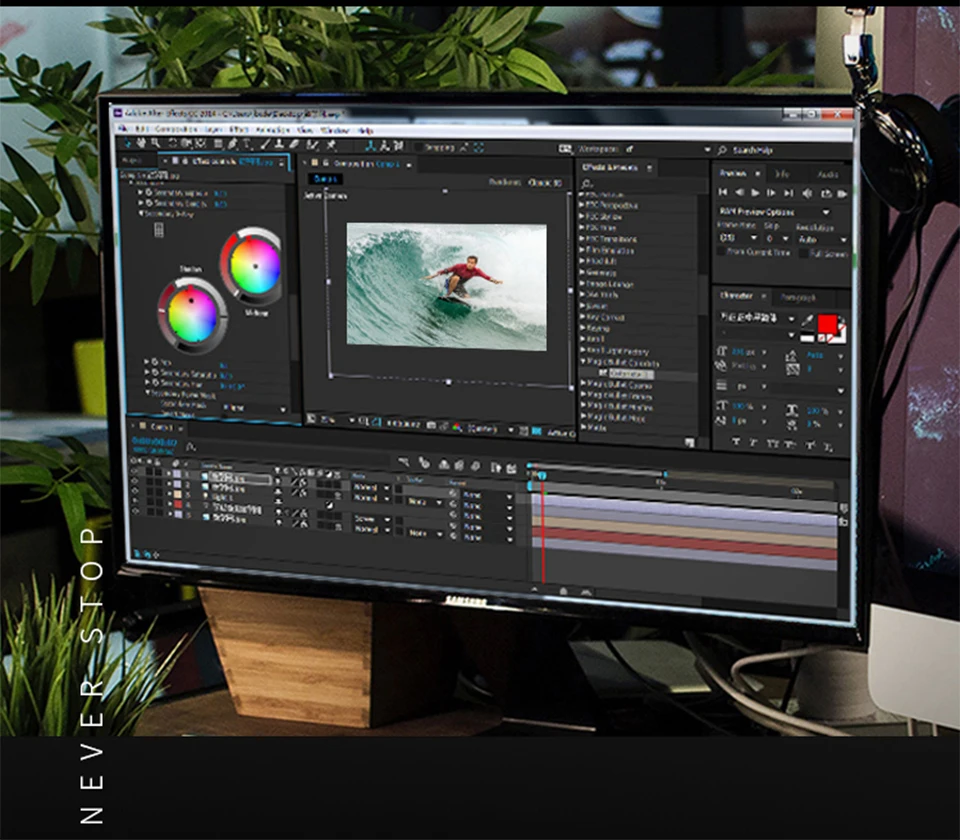Open the Animation menu
This screenshot has height=840, width=960.
tap(272, 130)
